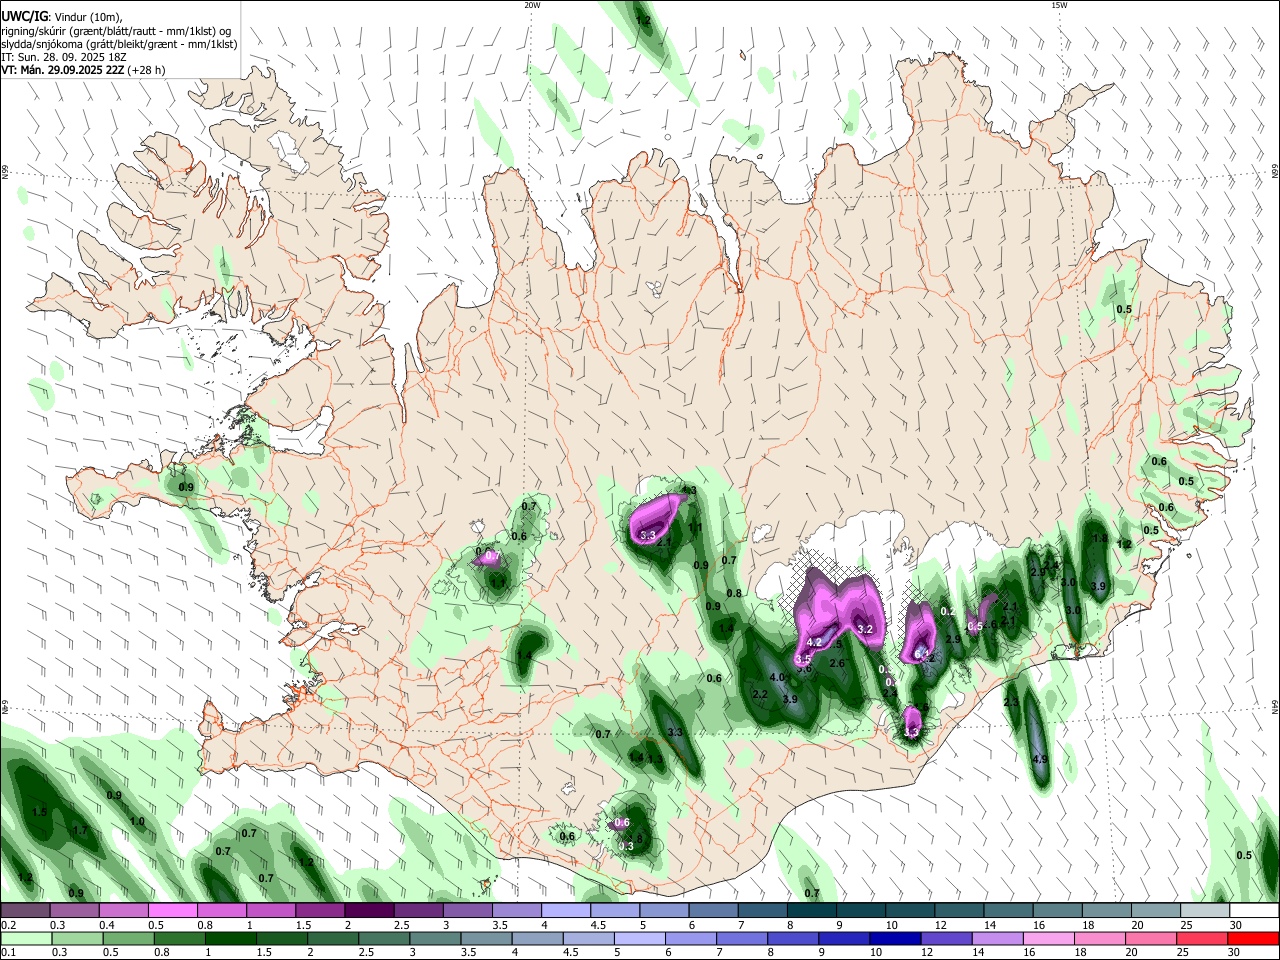1280x960 pixels.
Task: Click the '20W' longitude label
Action: [x=533, y=5]
